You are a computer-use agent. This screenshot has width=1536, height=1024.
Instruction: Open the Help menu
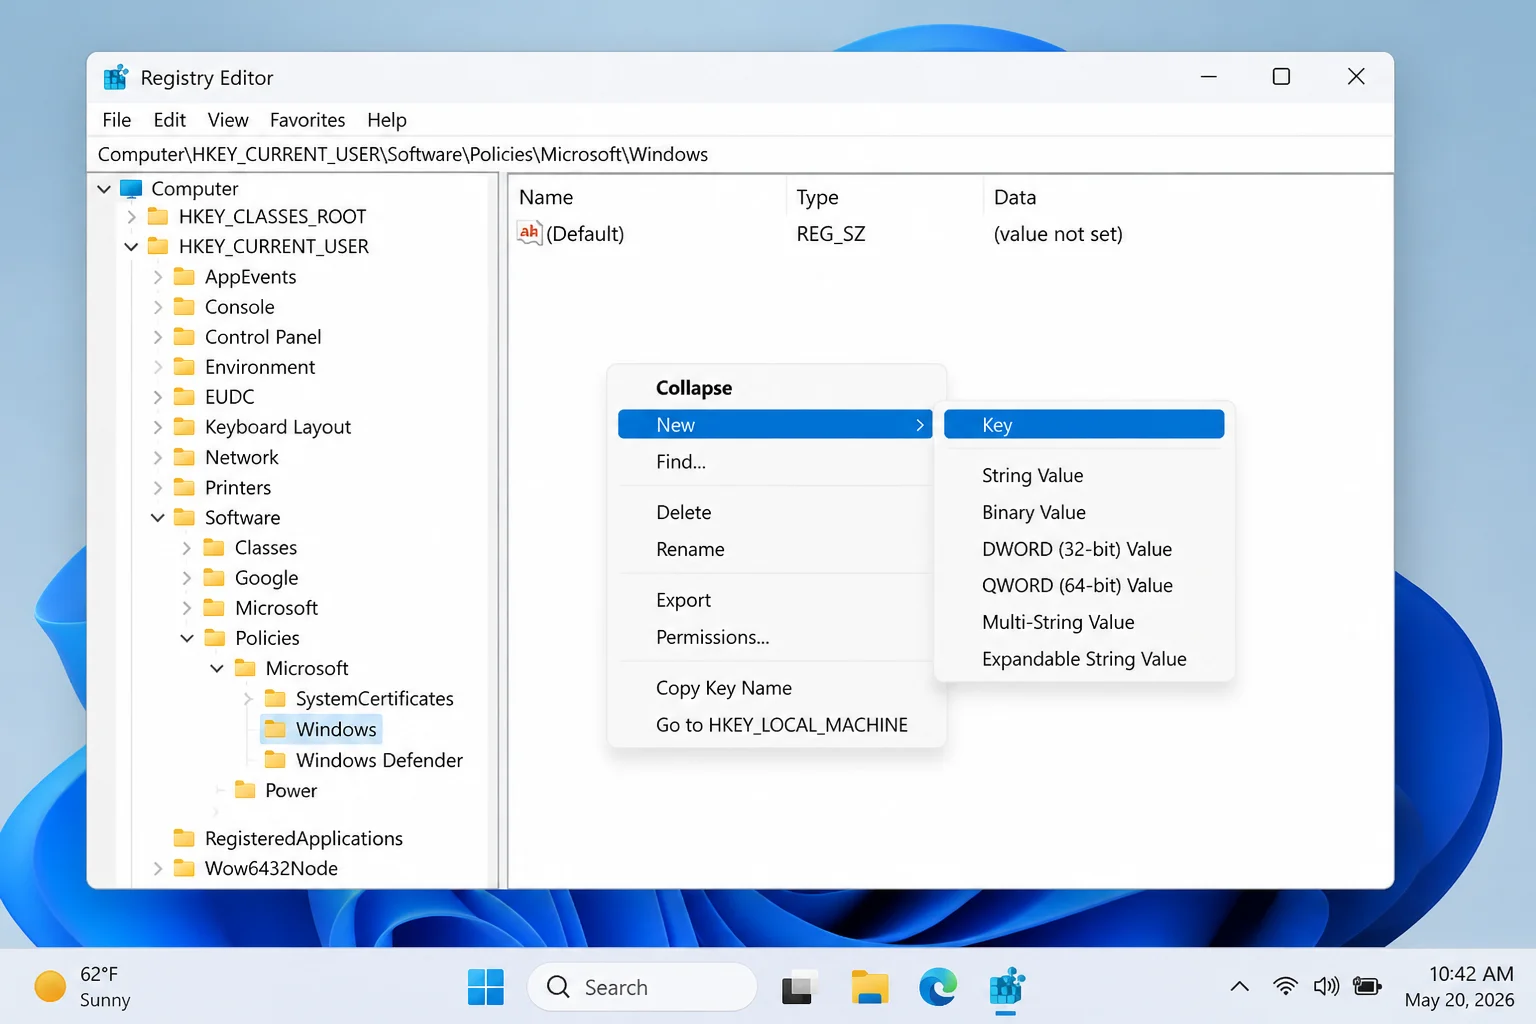pyautogui.click(x=387, y=120)
